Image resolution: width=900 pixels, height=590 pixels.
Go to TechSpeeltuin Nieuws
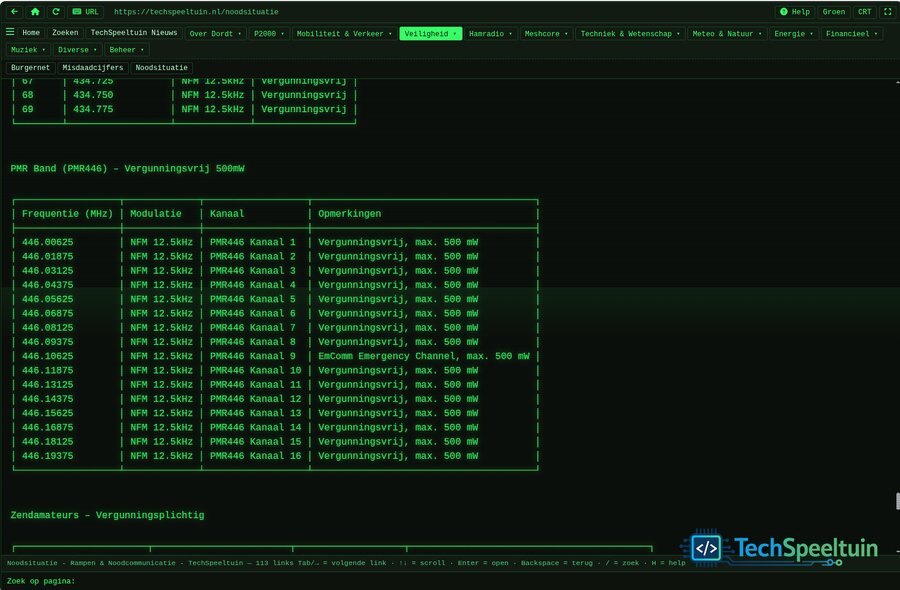tap(134, 33)
